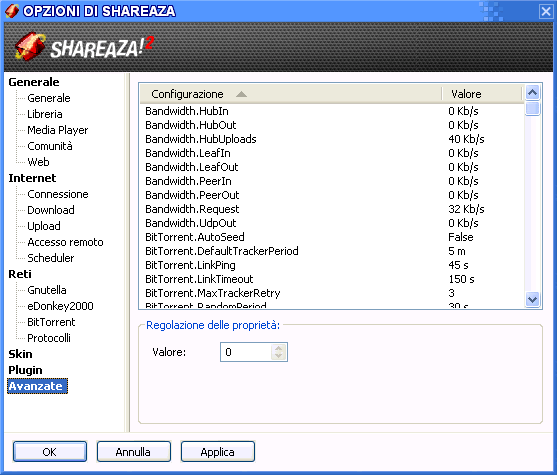Select the Bandwidth.PeerIn setting row
The width and height of the screenshot is (557, 475).
click(332, 181)
